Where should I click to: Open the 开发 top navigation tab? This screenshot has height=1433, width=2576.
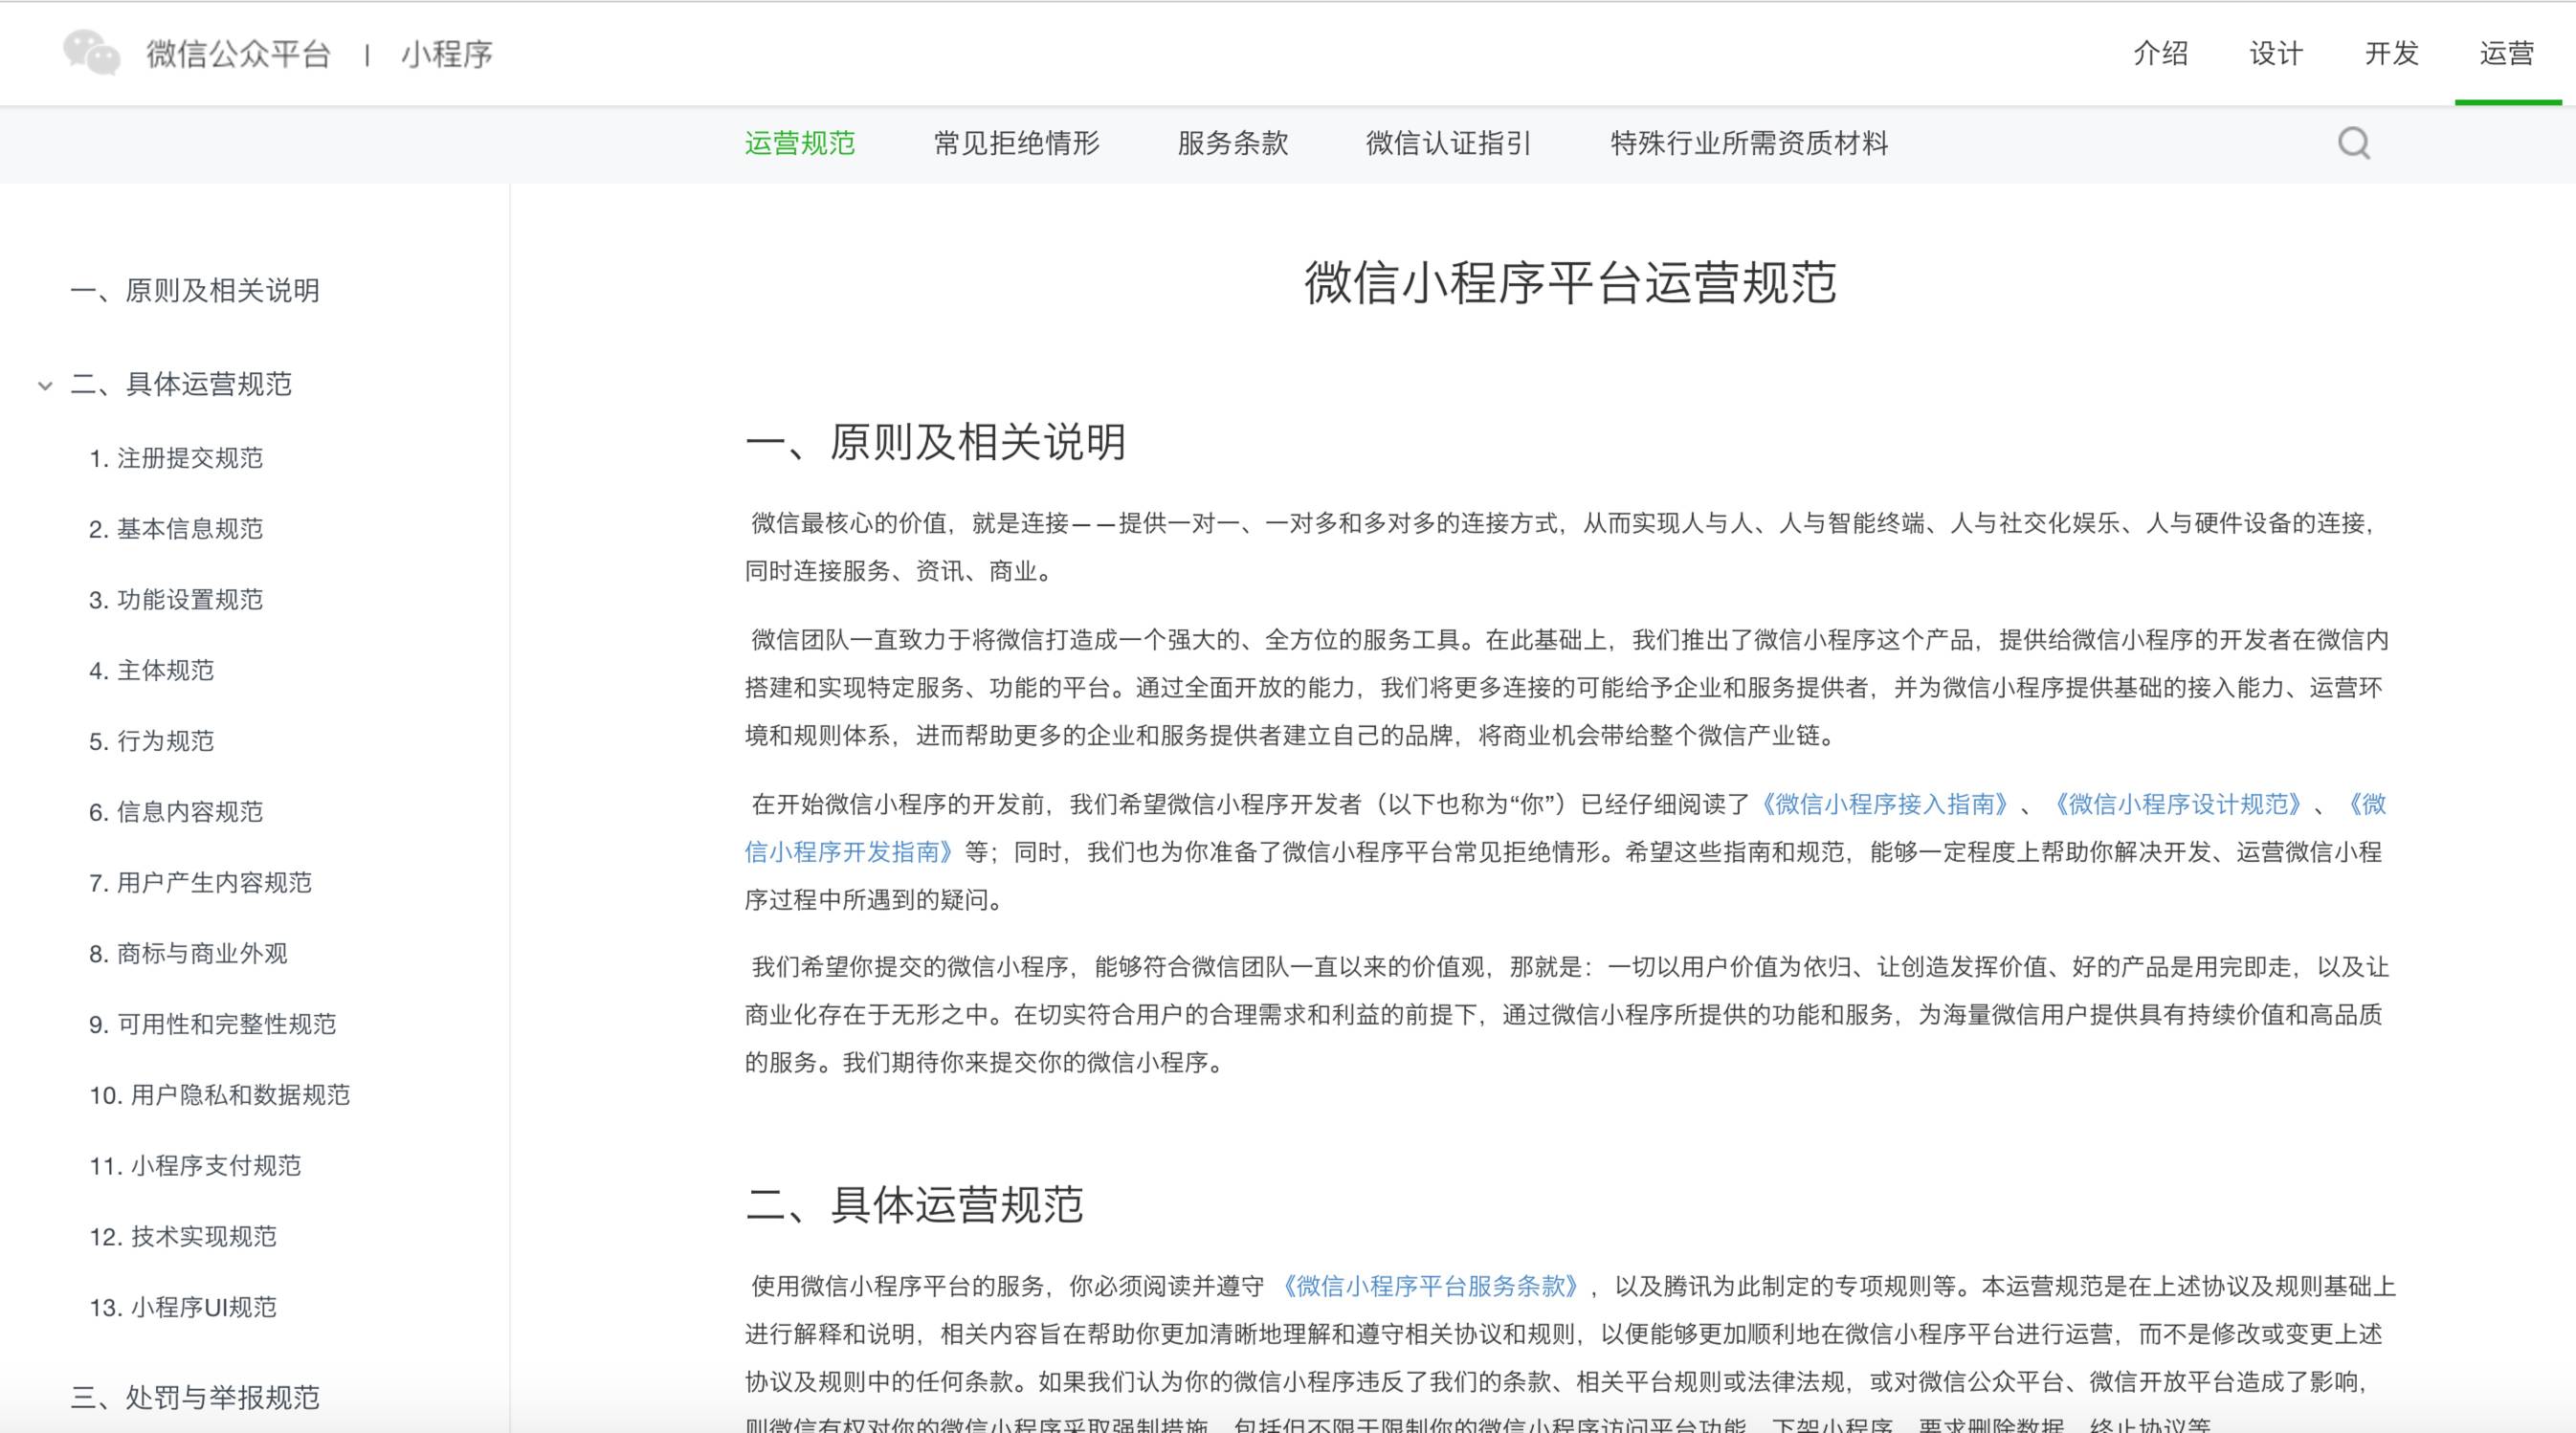(x=2391, y=53)
